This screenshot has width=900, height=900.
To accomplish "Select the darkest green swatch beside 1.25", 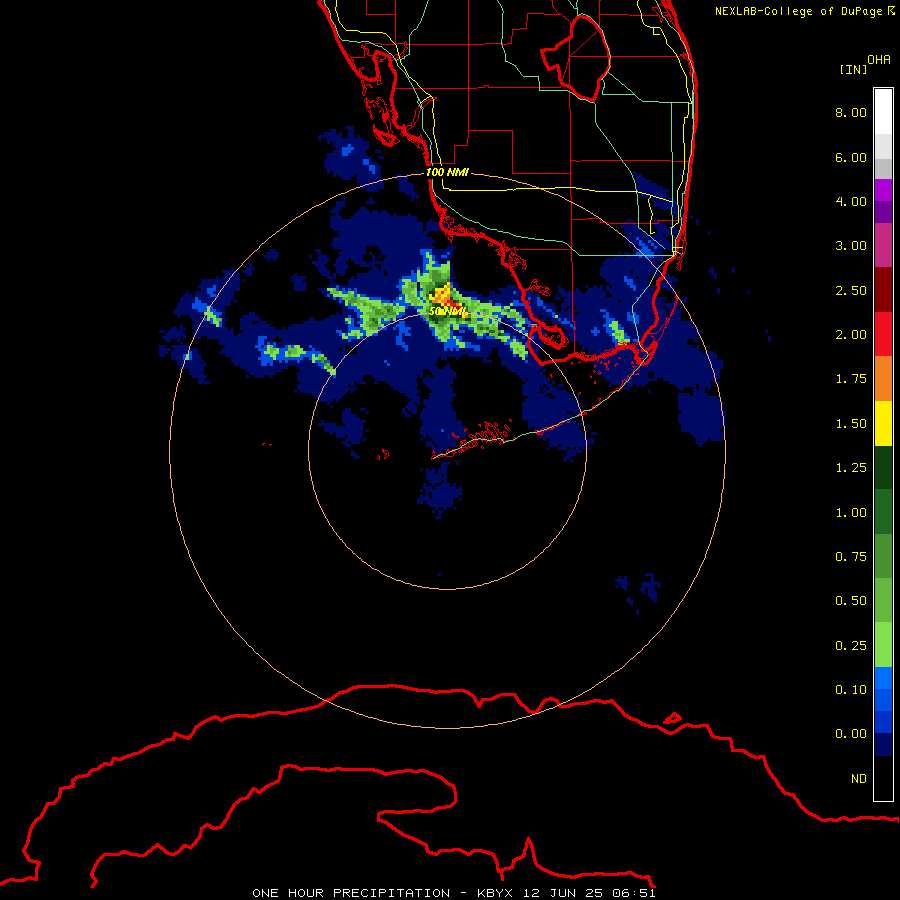I will click(x=883, y=468).
